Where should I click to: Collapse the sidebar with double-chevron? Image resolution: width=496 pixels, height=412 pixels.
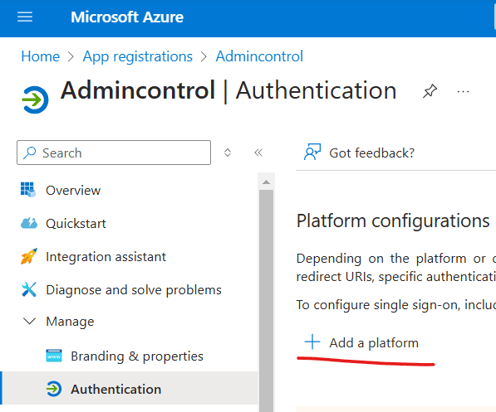pos(258,153)
